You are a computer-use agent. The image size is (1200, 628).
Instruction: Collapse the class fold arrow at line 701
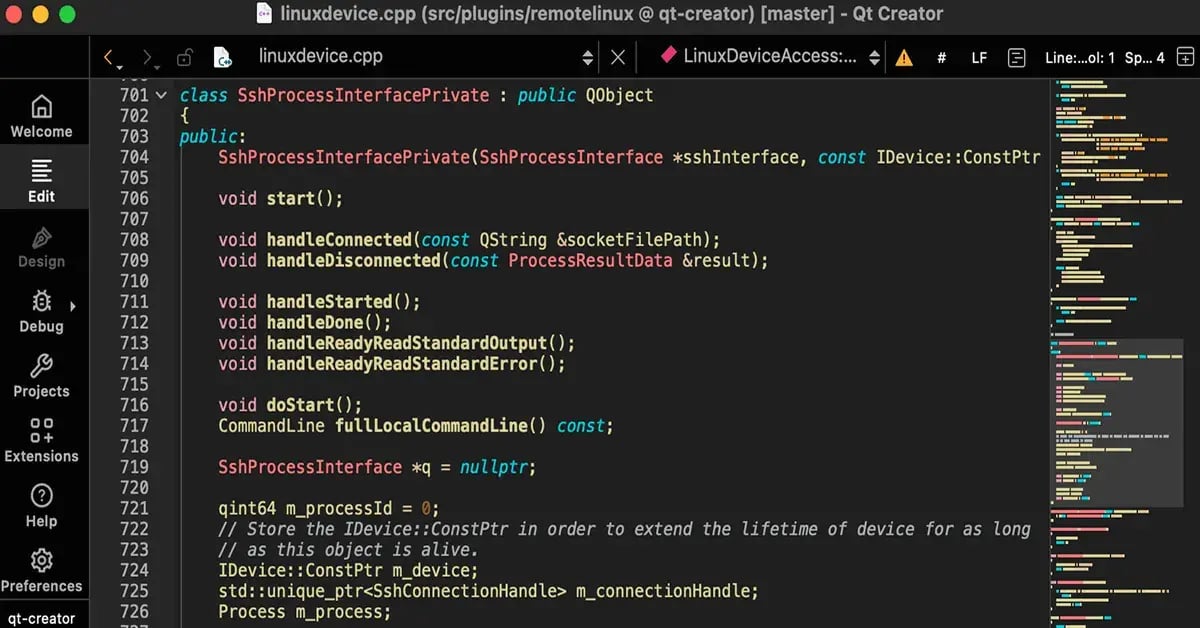pyautogui.click(x=161, y=95)
